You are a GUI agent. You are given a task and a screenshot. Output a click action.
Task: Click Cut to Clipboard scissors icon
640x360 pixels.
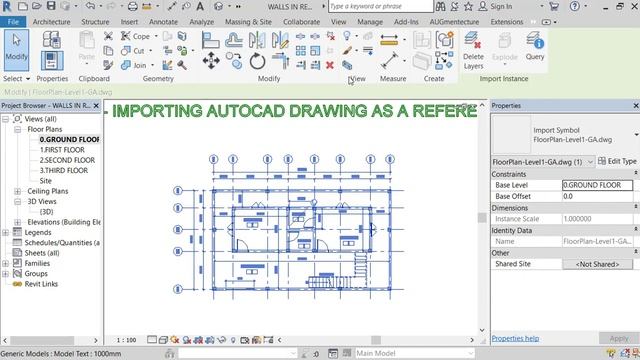click(108, 36)
